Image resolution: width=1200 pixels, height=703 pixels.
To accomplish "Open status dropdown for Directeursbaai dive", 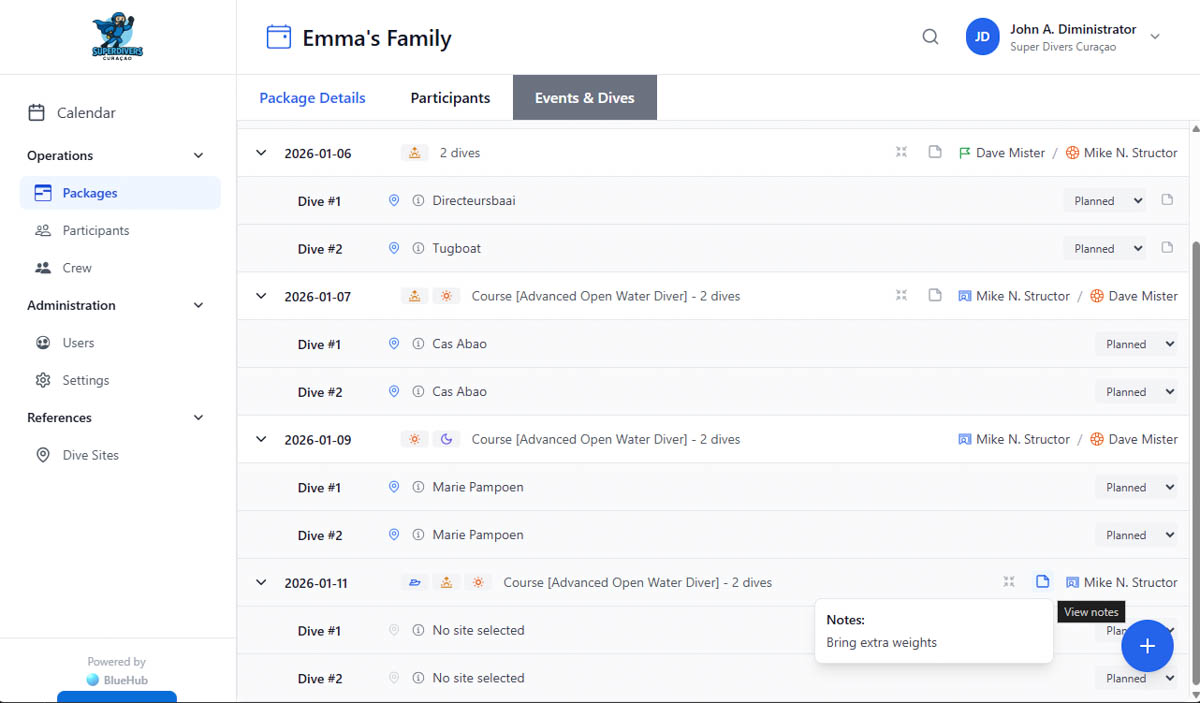I will click(x=1104, y=201).
